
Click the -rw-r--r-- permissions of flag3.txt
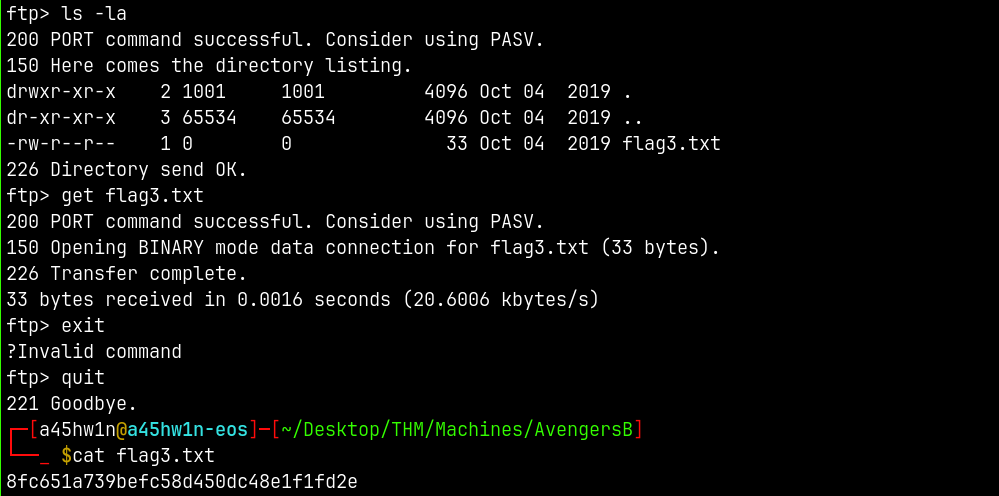(x=61, y=144)
